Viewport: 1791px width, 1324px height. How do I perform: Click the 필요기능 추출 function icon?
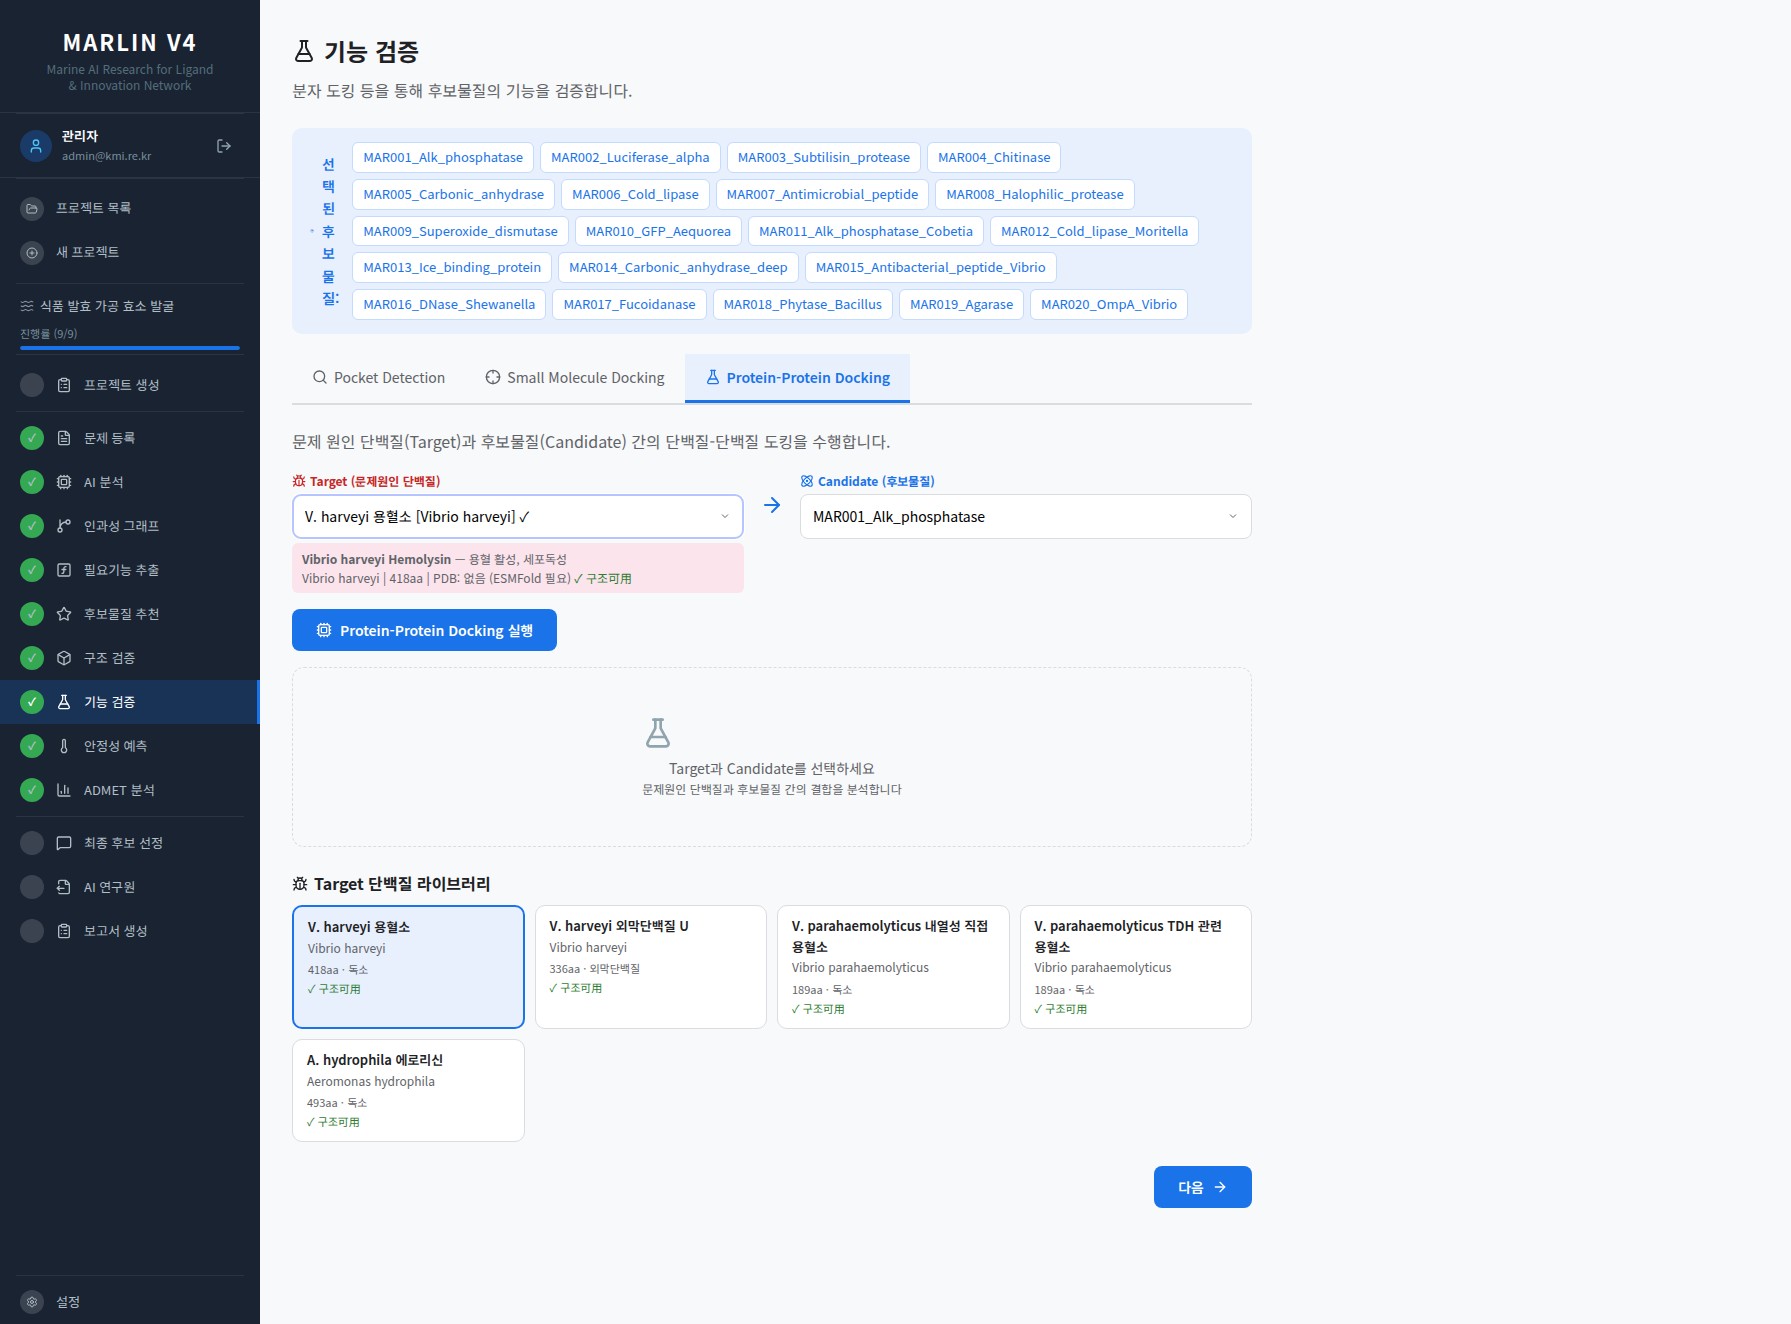click(64, 570)
